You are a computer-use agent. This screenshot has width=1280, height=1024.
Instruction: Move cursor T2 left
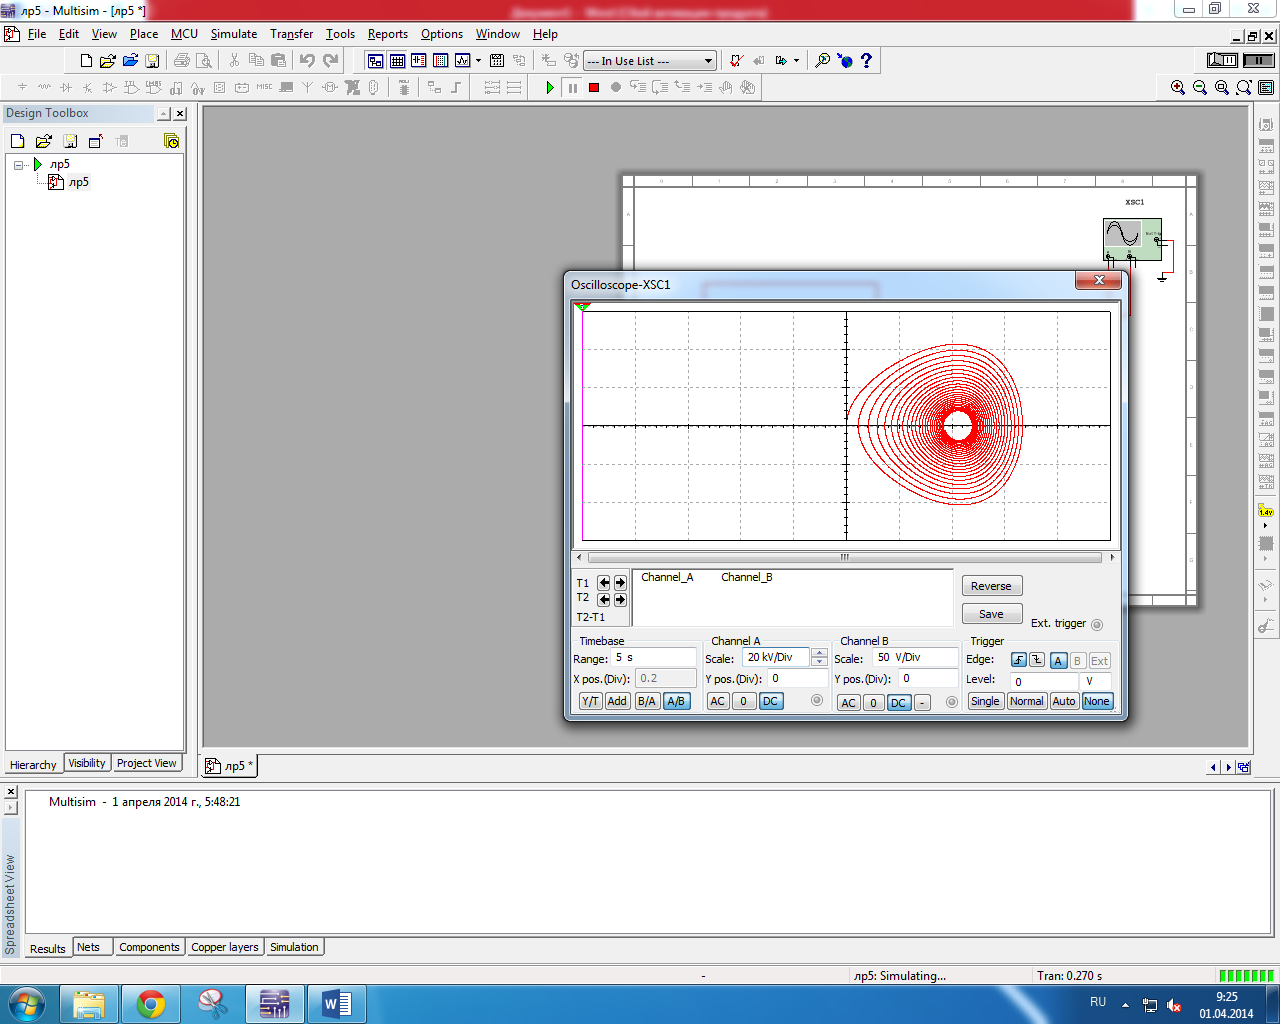pyautogui.click(x=604, y=600)
